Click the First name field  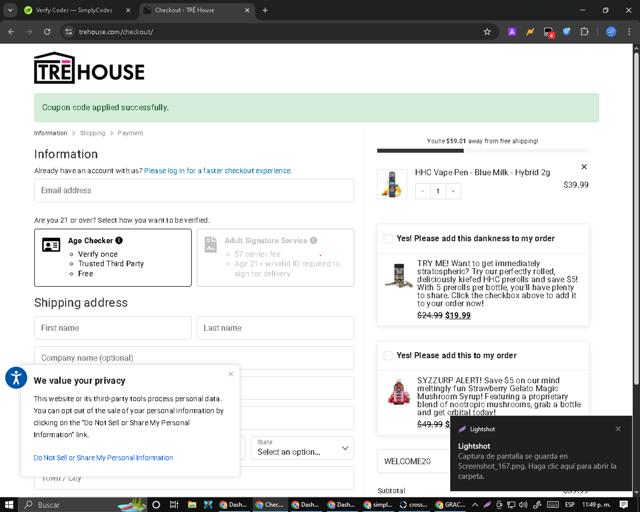113,328
